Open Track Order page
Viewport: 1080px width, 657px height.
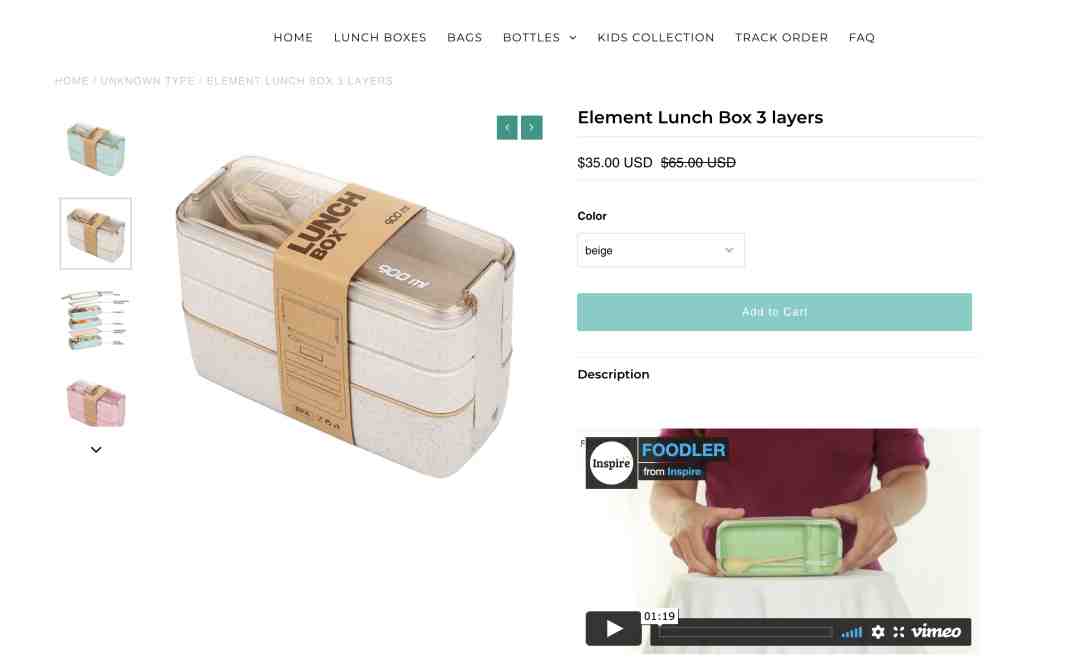(781, 37)
